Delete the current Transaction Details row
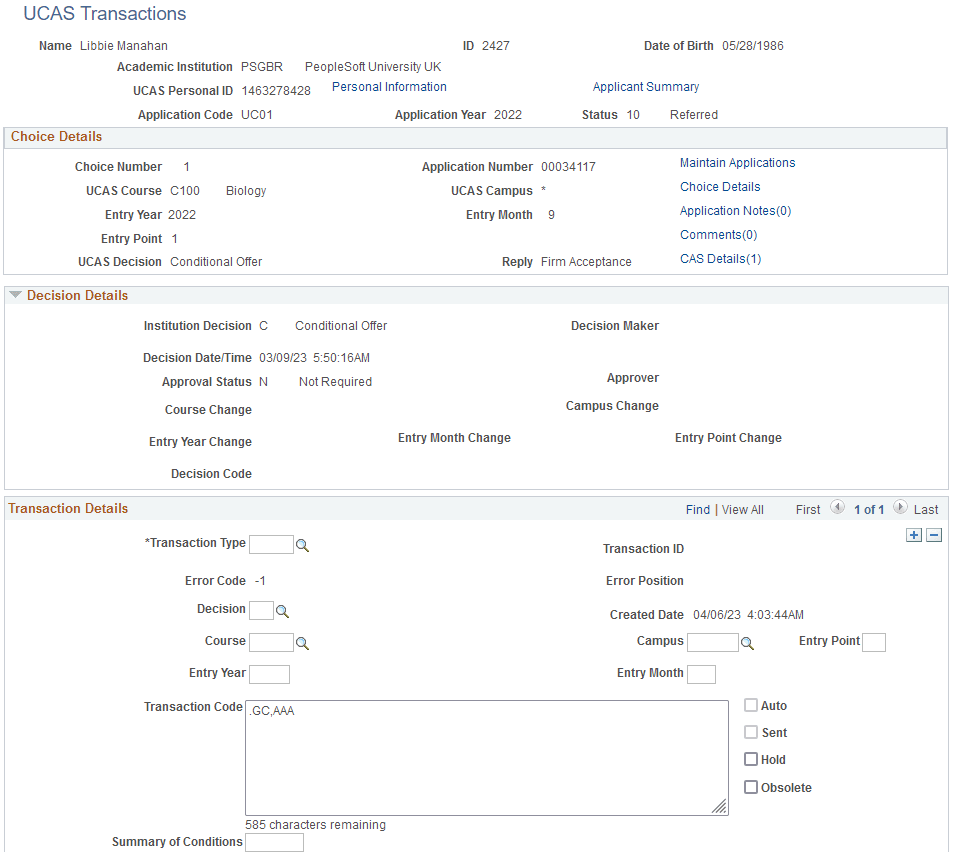The width and height of the screenshot is (955, 852). [x=933, y=535]
